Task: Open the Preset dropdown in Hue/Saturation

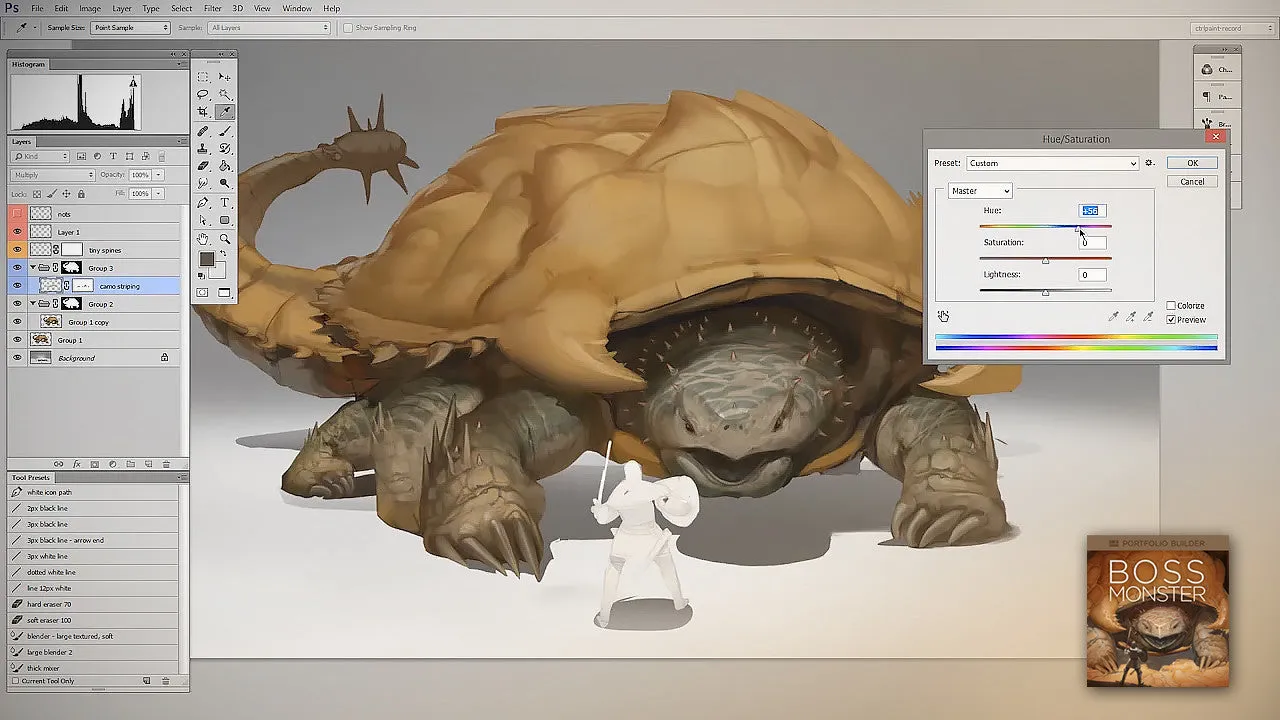Action: click(1052, 163)
